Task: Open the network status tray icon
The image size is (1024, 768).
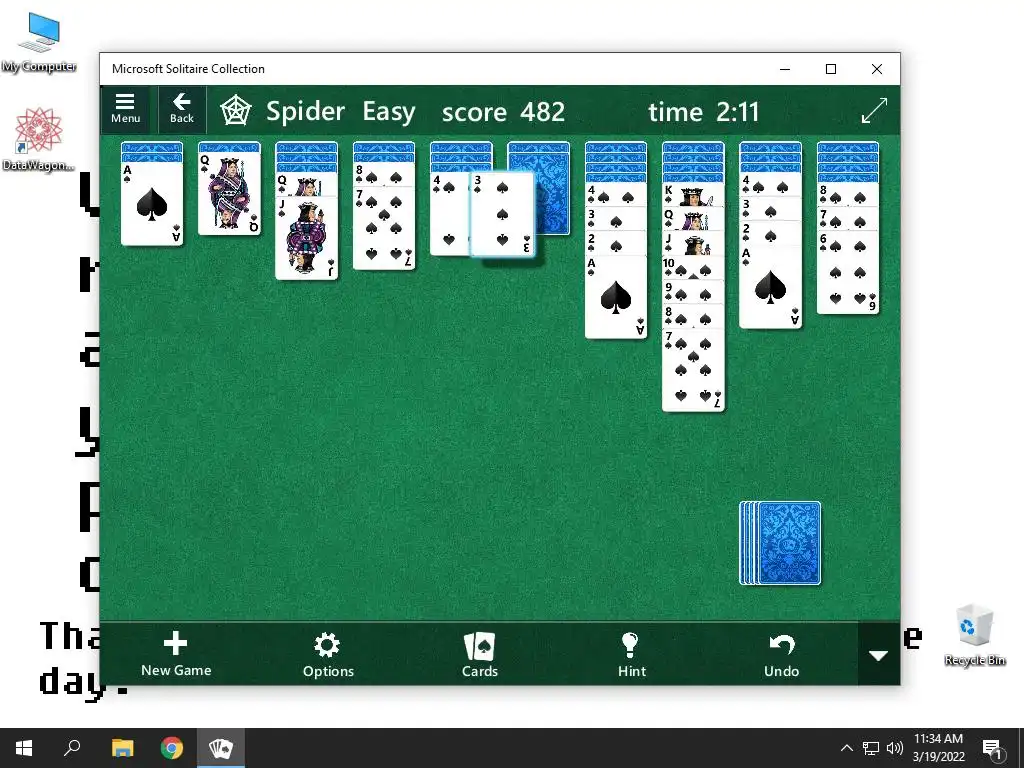Action: click(871, 748)
